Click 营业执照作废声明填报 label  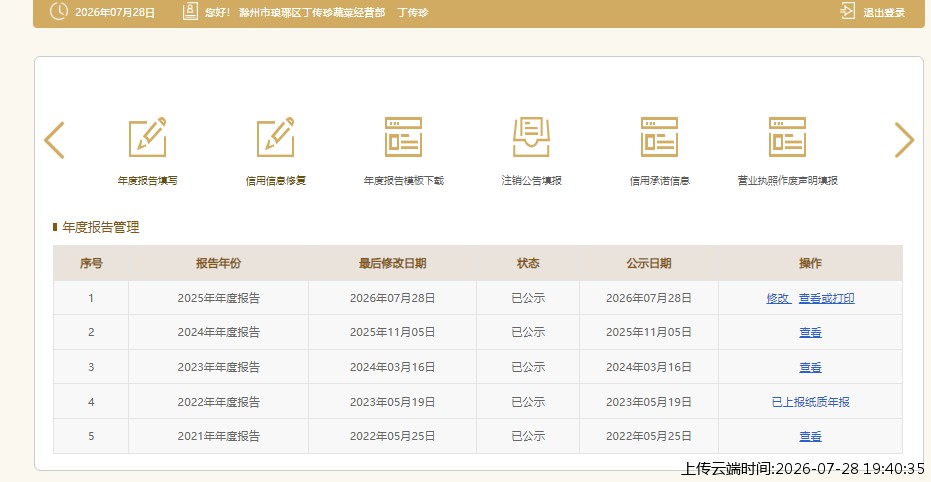pos(787,181)
